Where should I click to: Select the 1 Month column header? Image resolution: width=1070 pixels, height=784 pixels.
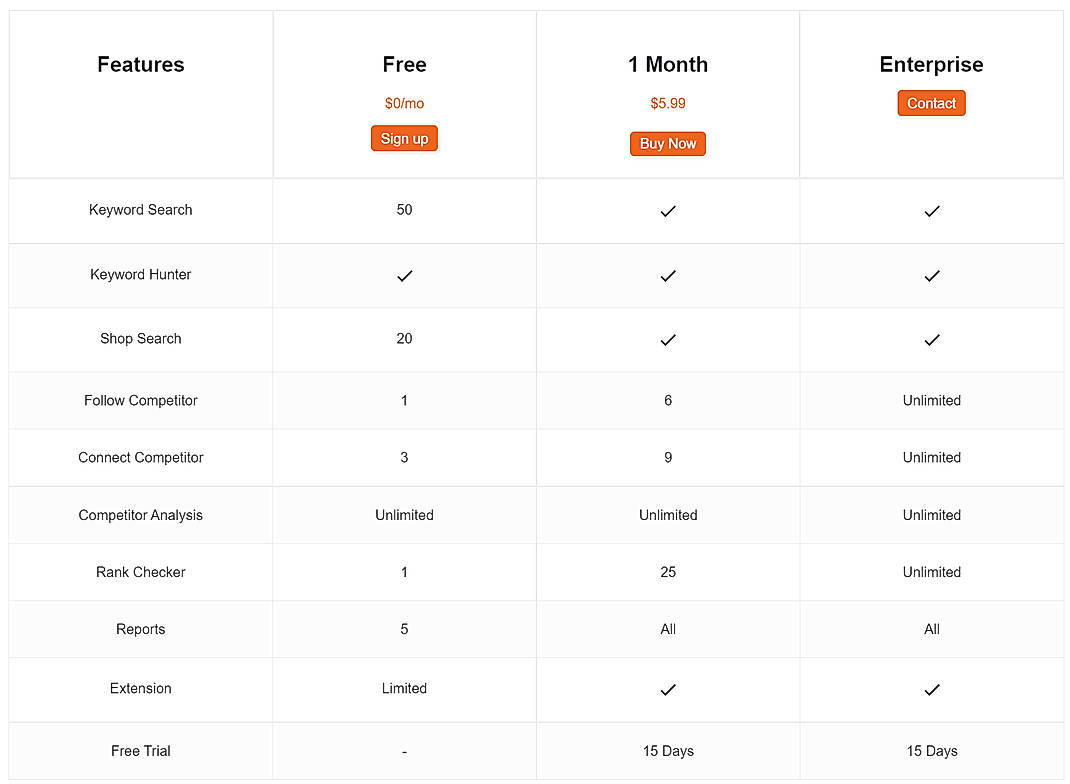(x=667, y=64)
